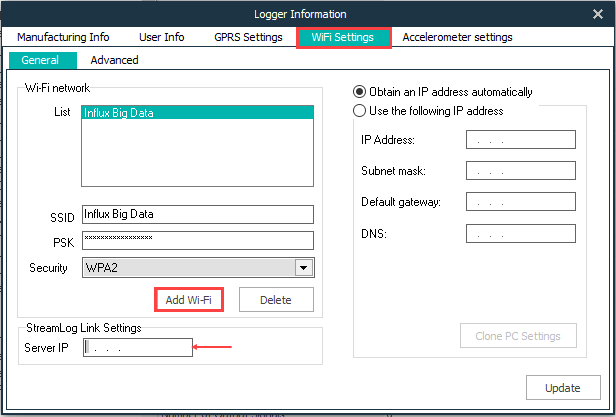This screenshot has height=417, width=616.
Task: Select Obtain an IP address automatically
Action: coord(359,92)
